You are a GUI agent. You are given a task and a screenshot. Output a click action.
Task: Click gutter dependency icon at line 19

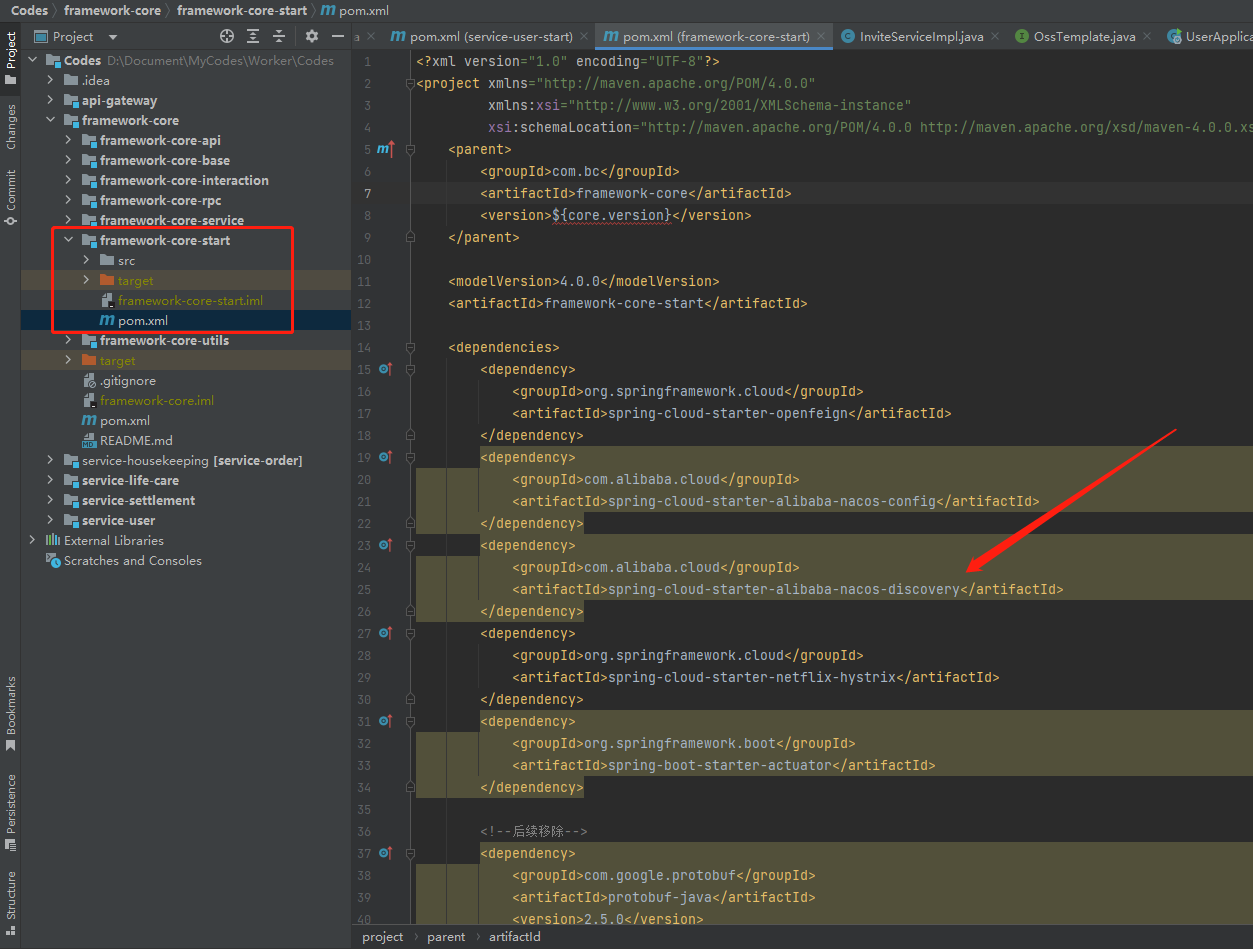click(385, 457)
